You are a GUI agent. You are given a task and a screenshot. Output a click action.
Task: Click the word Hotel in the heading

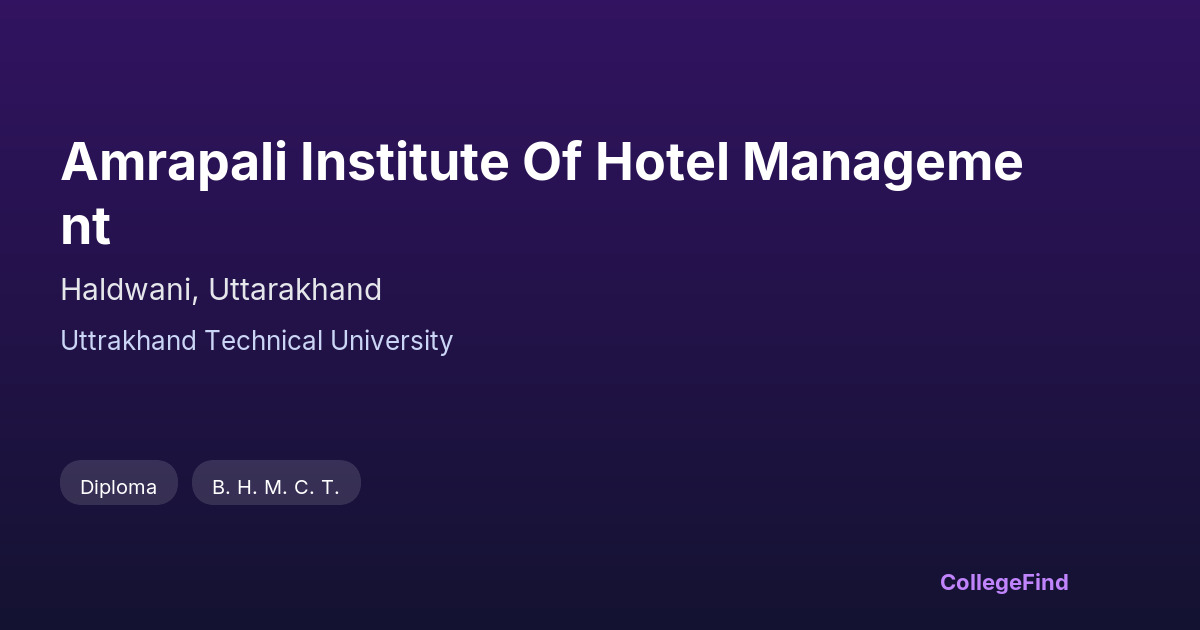(x=661, y=162)
